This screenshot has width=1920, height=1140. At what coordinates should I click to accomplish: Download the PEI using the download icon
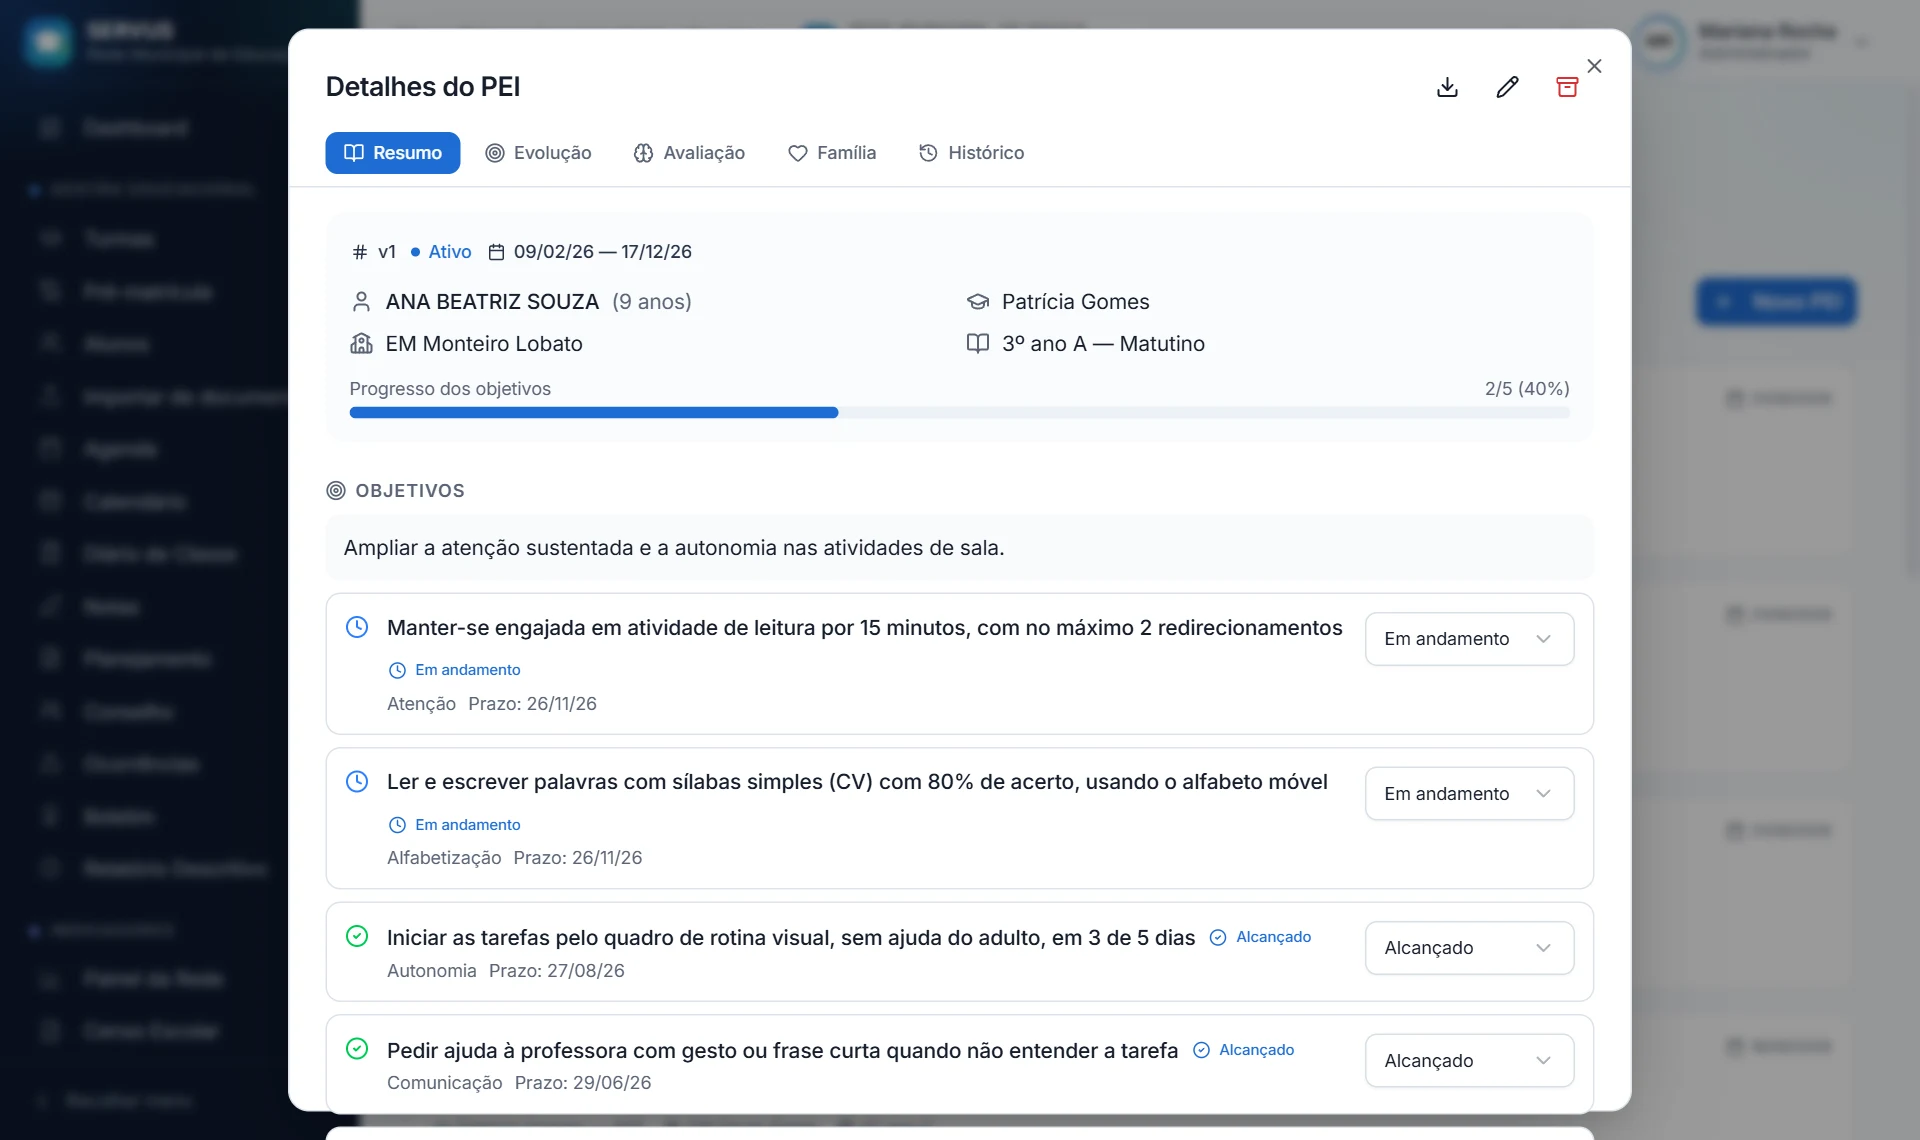click(1447, 87)
